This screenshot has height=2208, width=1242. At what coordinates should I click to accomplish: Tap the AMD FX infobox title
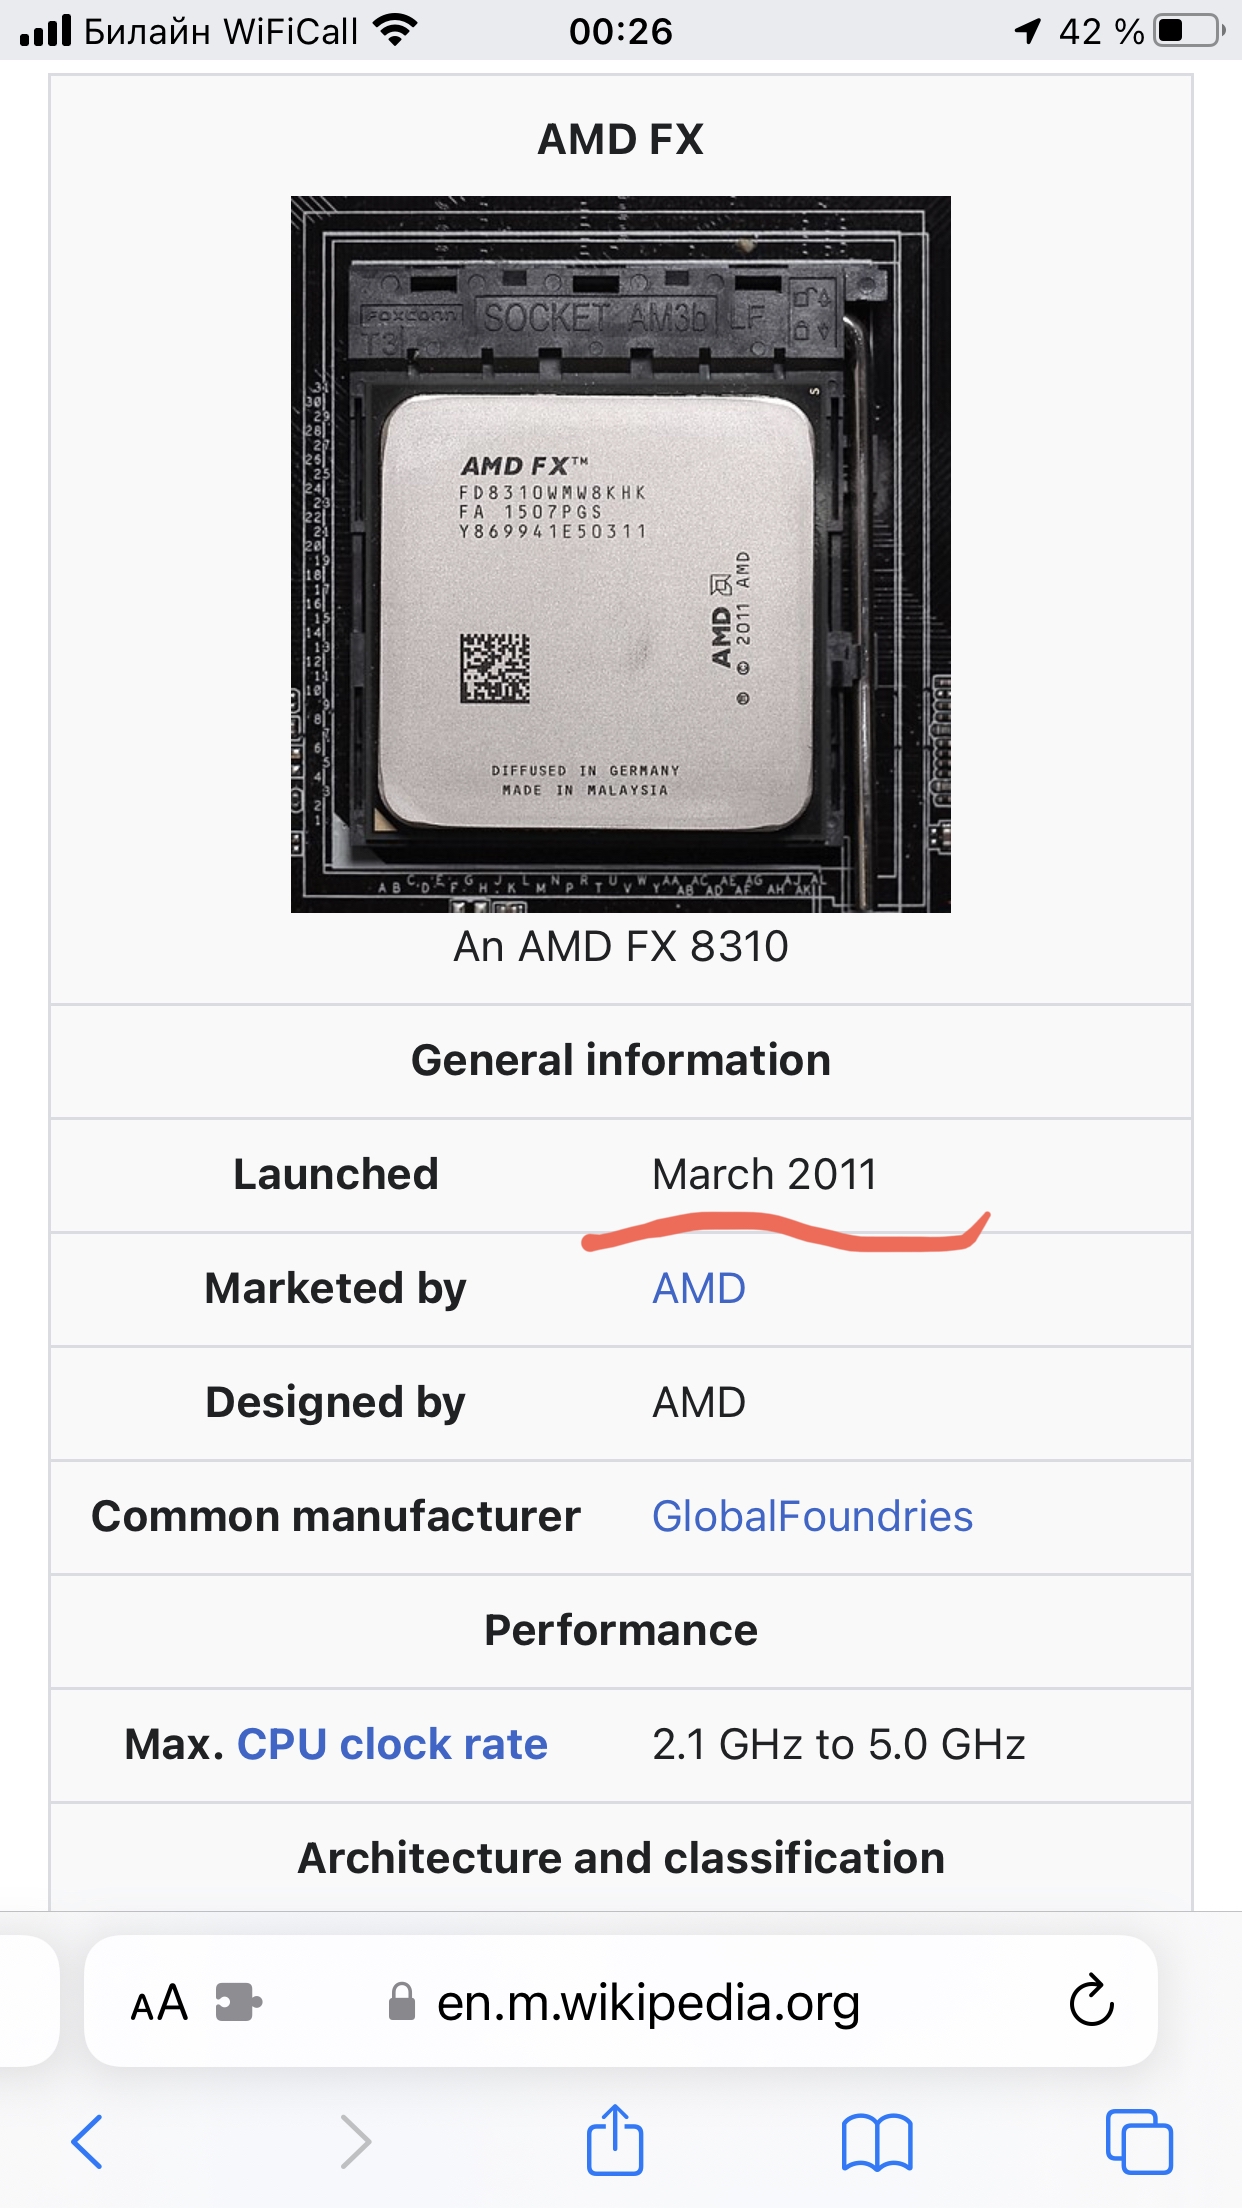621,139
